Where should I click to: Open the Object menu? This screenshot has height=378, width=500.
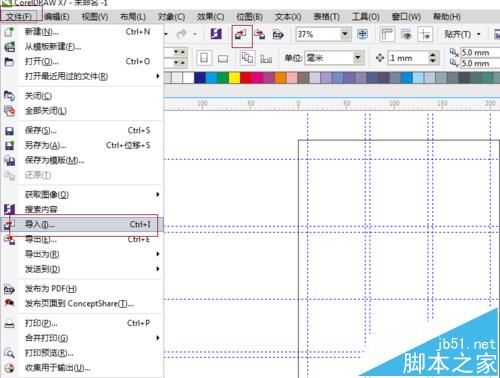click(x=171, y=16)
